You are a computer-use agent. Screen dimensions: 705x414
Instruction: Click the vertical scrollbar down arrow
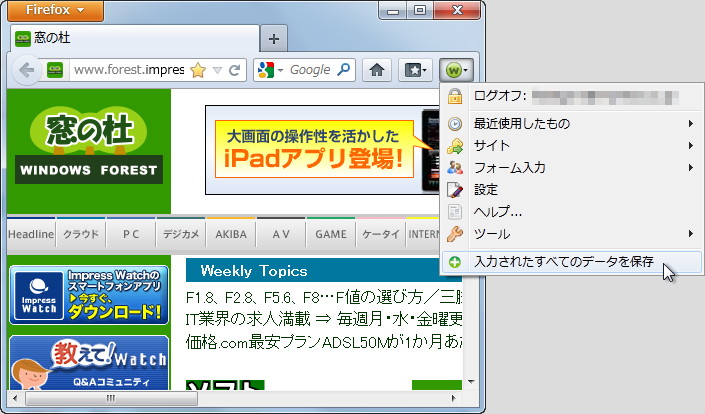coord(471,382)
